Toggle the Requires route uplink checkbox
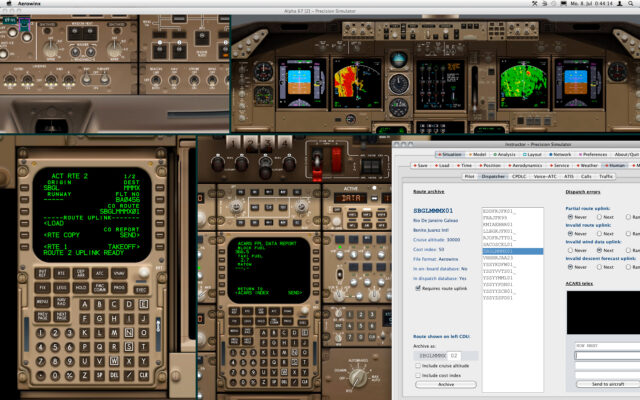640x400 pixels. coord(418,287)
